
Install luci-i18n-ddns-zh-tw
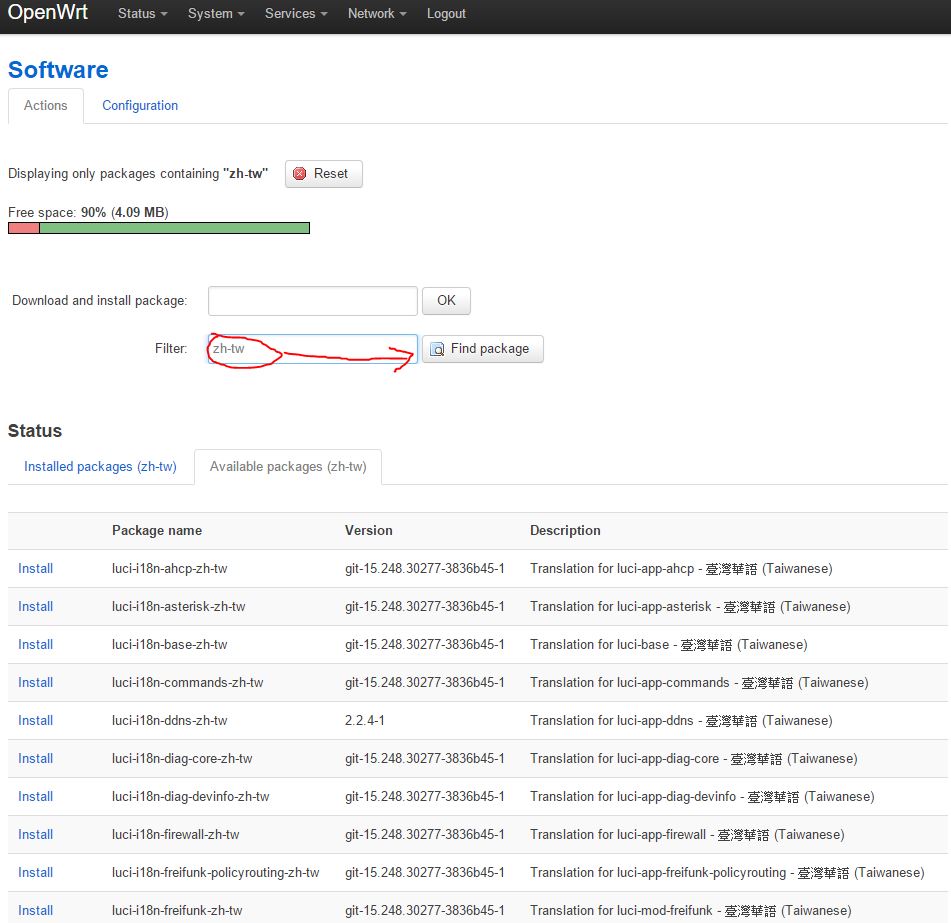[x=35, y=720]
